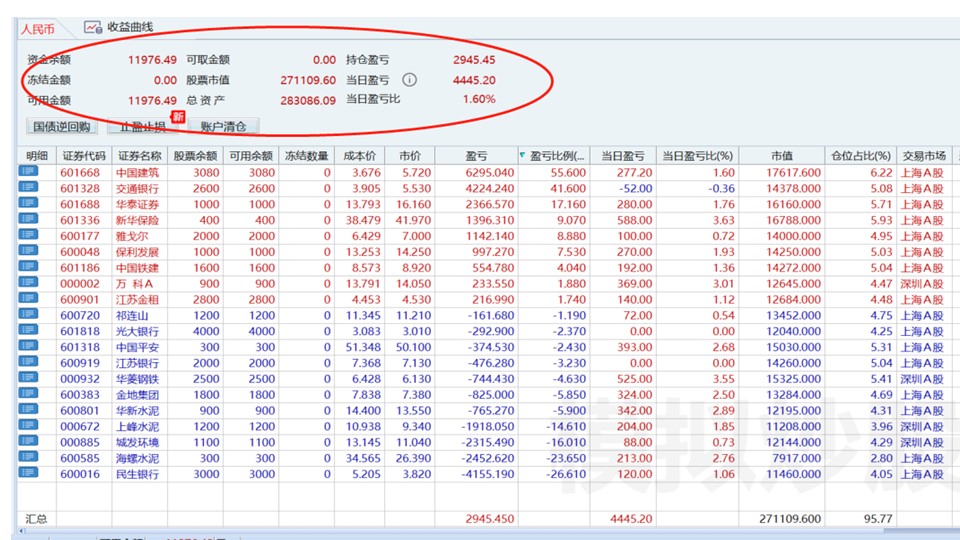Click profit value 6295.040
960x540 pixels.
tap(490, 173)
